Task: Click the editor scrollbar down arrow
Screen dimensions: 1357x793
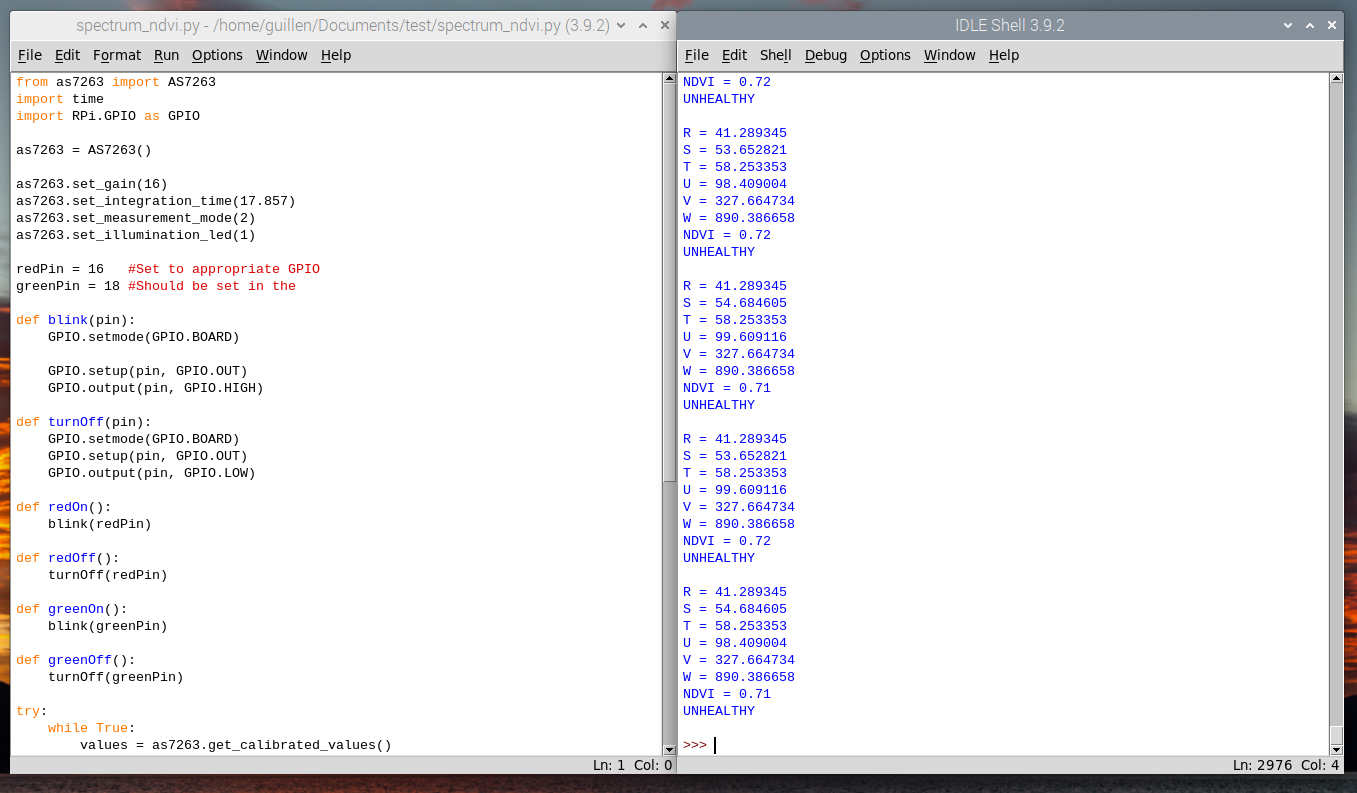Action: click(x=669, y=749)
